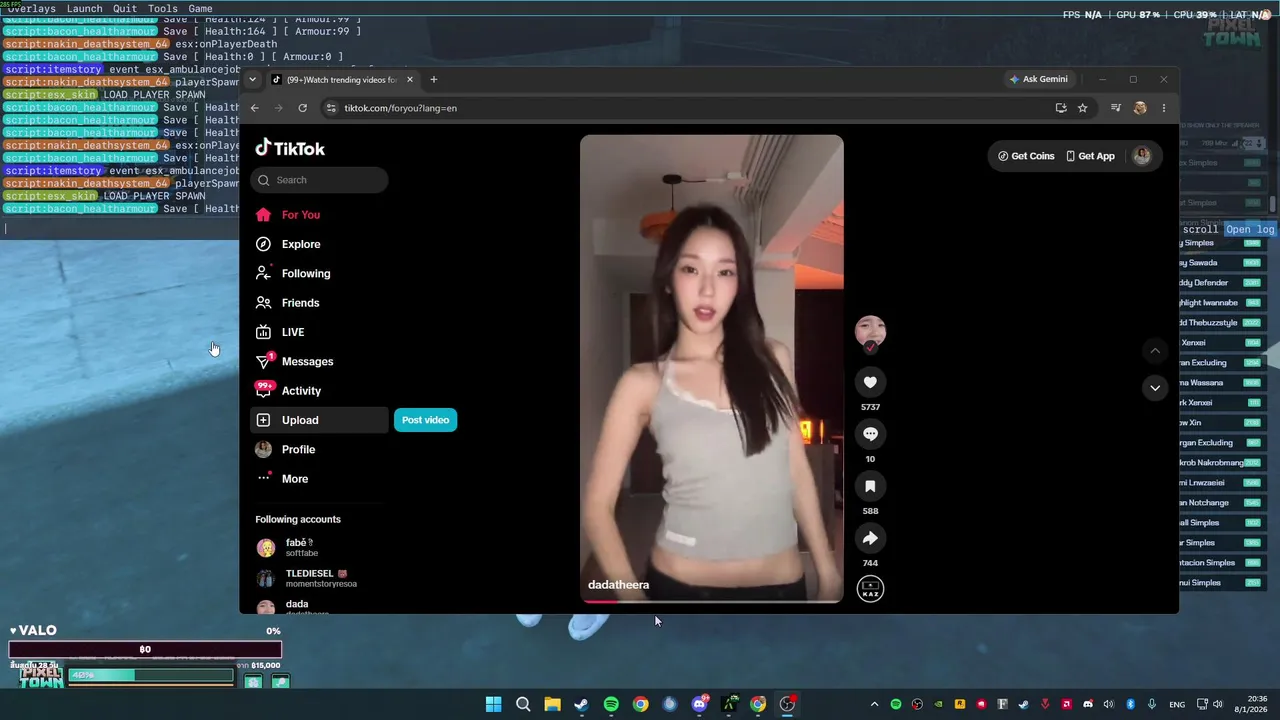Open Discord from the taskbar

point(700,704)
